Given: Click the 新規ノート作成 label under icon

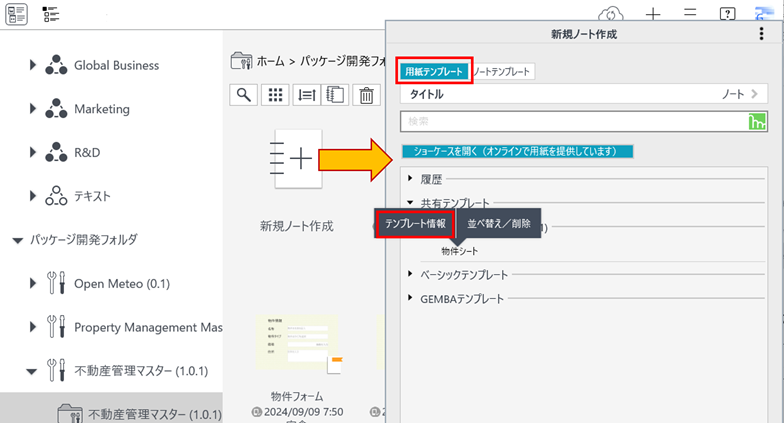Looking at the screenshot, I should (296, 226).
